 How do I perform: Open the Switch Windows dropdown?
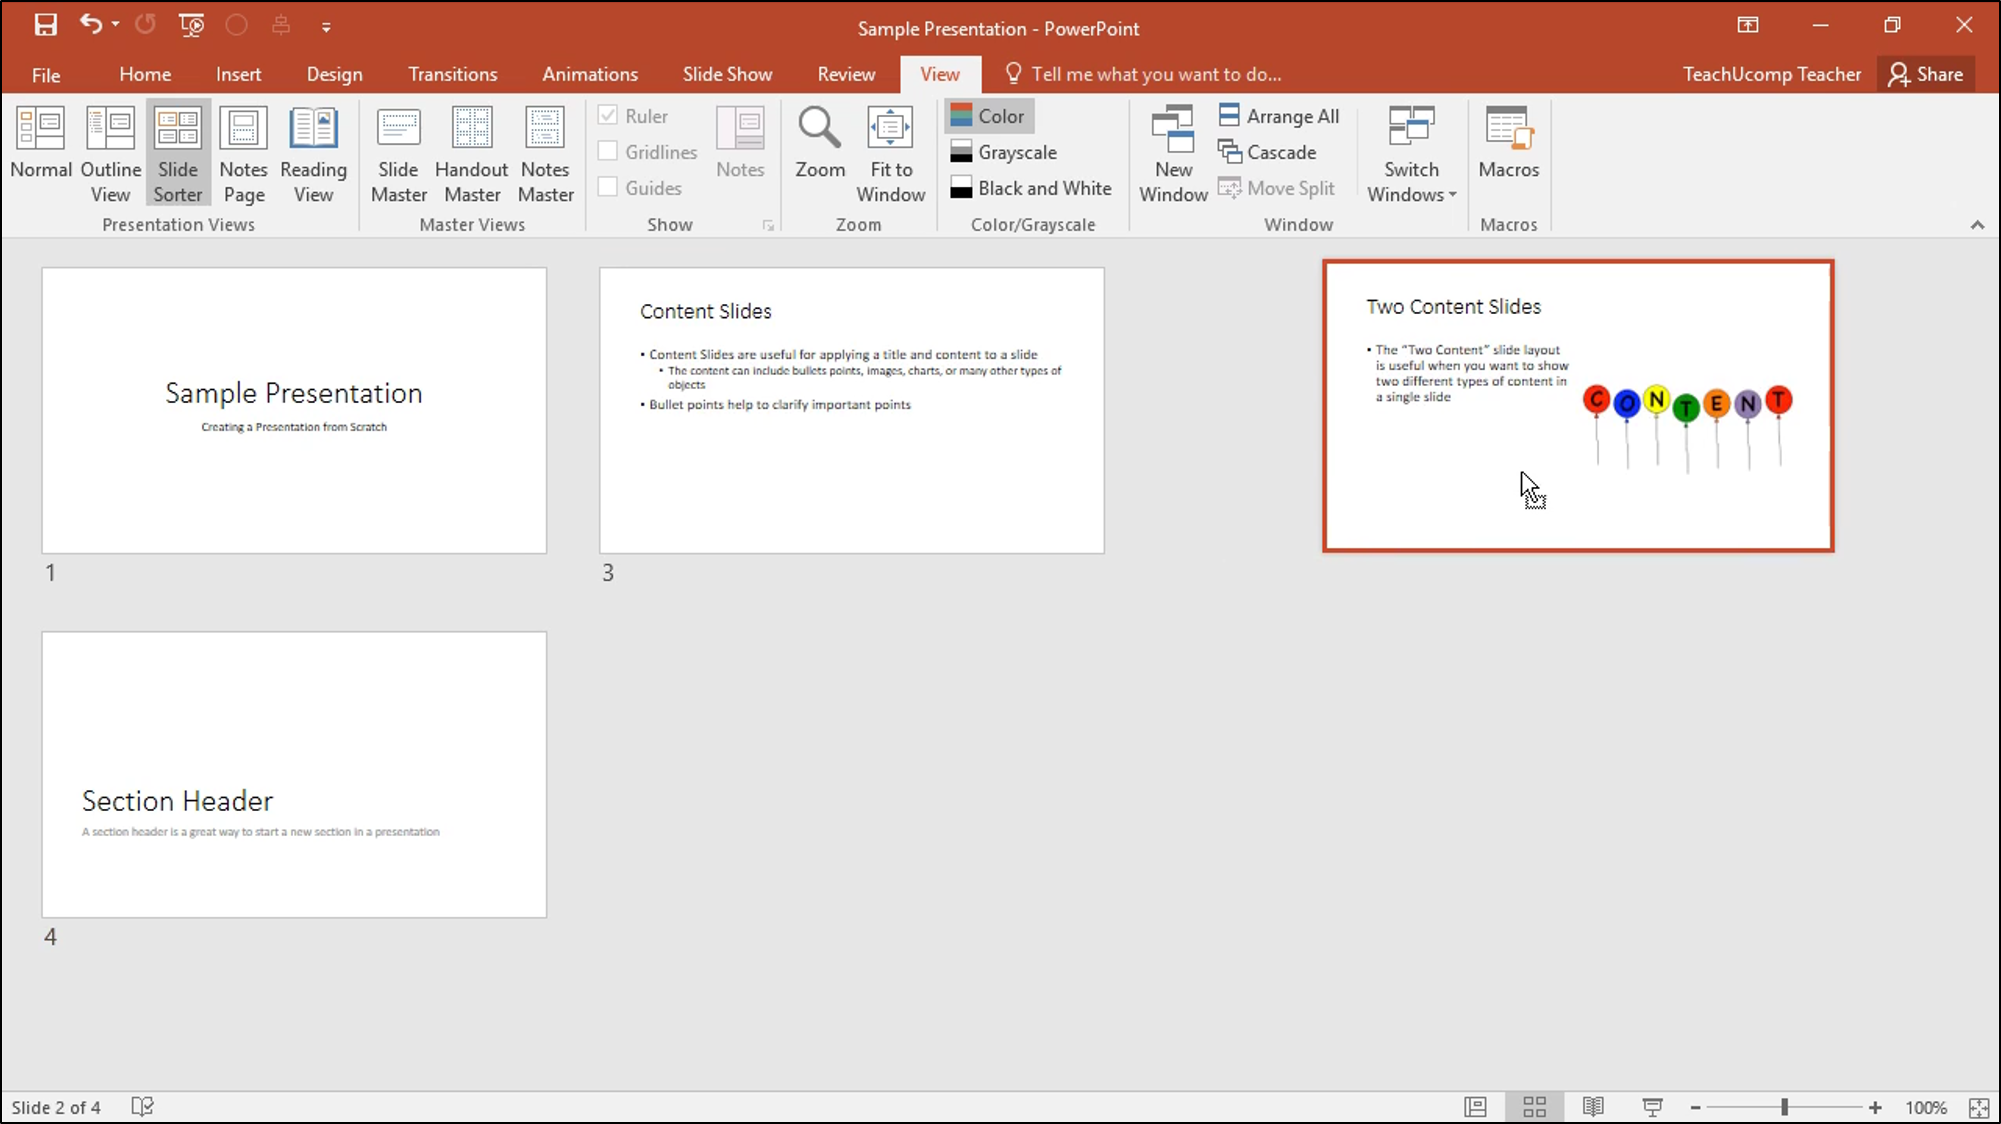coord(1411,153)
